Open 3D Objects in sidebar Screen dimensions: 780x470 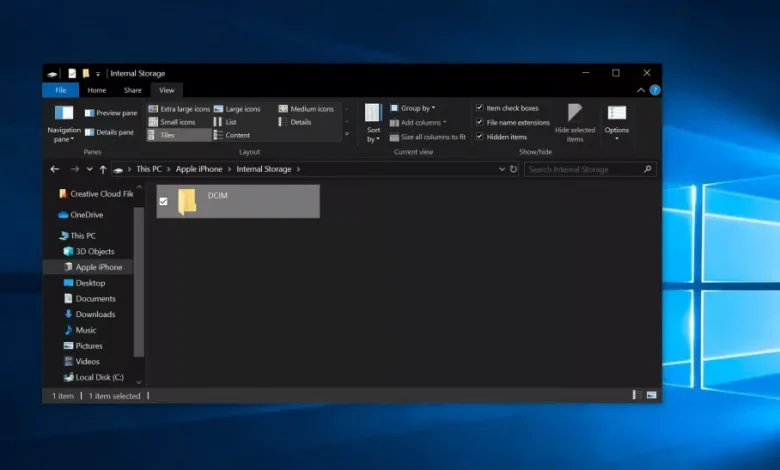[89, 252]
